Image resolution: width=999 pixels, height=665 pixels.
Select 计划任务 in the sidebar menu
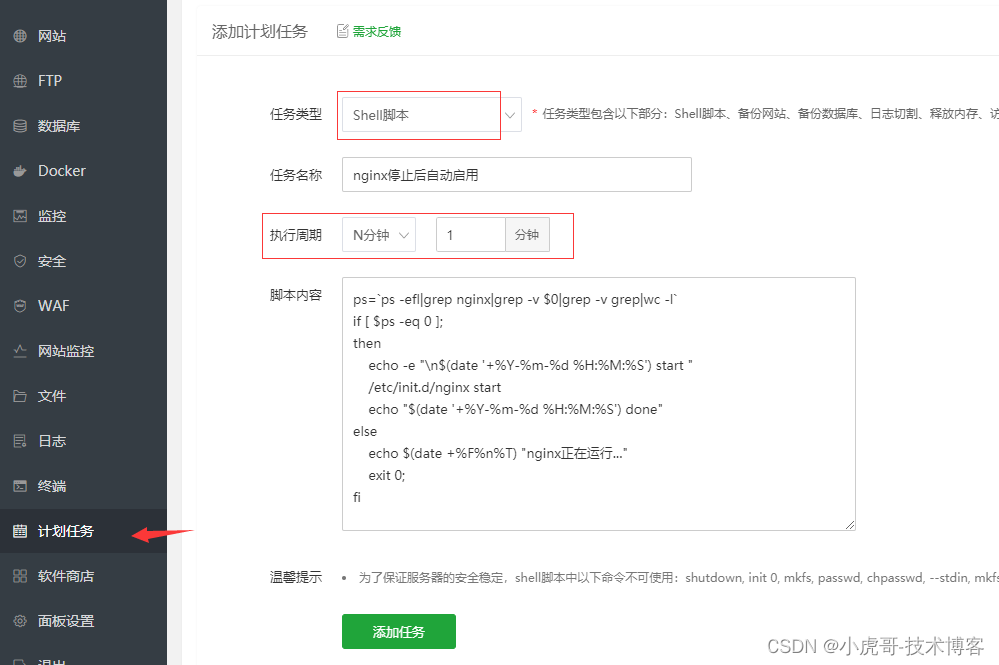pyautogui.click(x=66, y=531)
